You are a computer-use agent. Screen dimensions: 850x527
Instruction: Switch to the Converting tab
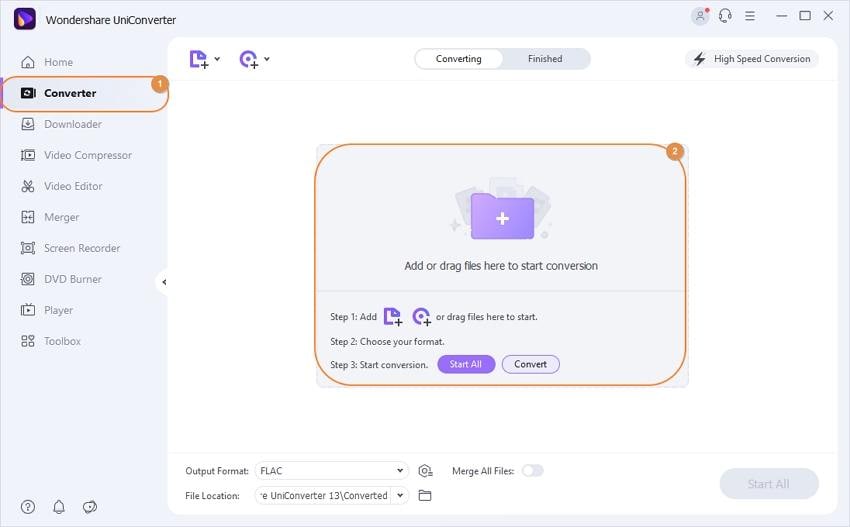click(459, 59)
